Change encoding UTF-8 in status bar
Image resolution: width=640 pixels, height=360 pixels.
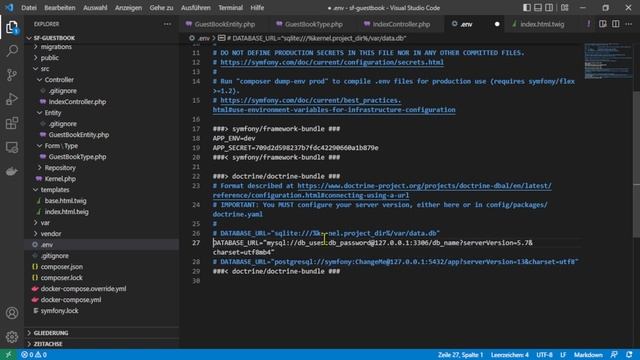click(544, 355)
